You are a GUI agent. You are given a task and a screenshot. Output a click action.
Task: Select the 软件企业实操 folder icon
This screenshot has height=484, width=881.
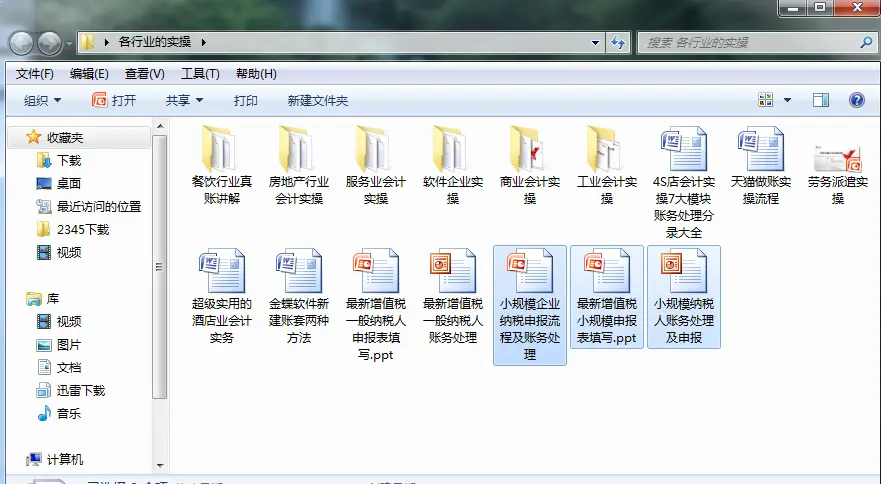[451, 149]
